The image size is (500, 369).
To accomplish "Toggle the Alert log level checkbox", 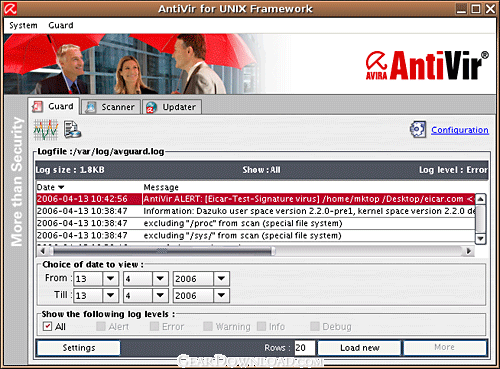I will [x=101, y=326].
